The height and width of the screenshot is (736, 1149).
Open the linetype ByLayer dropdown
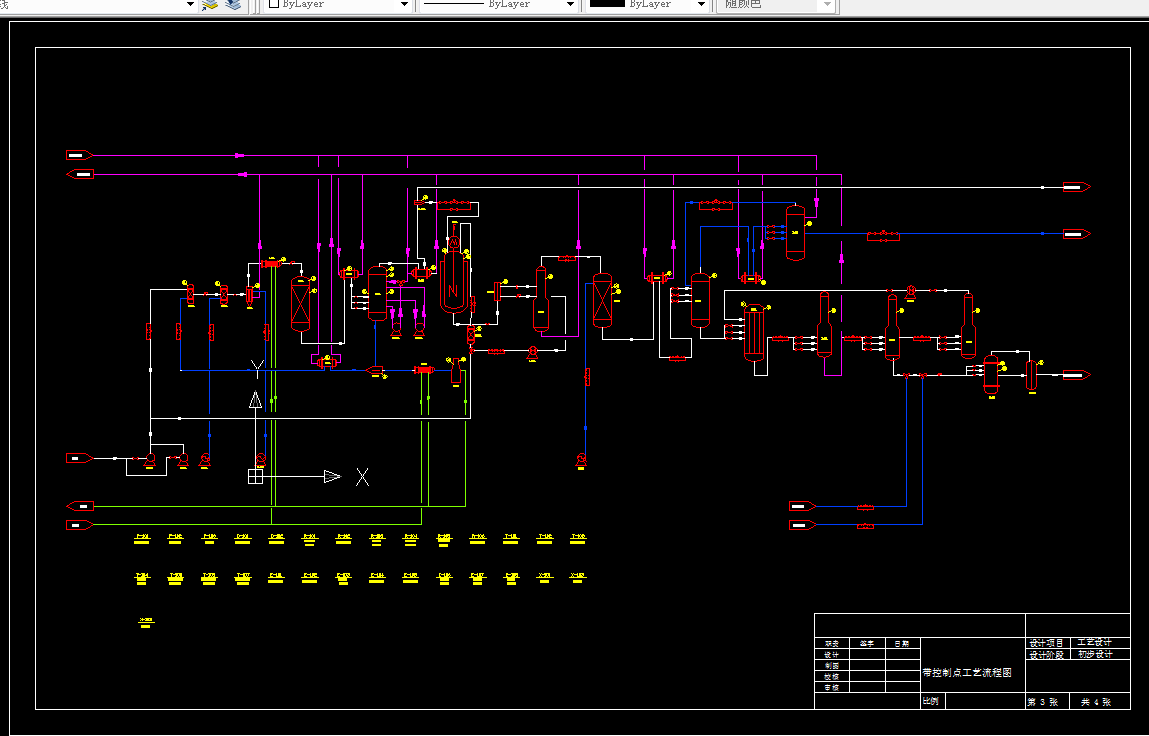click(x=570, y=4)
